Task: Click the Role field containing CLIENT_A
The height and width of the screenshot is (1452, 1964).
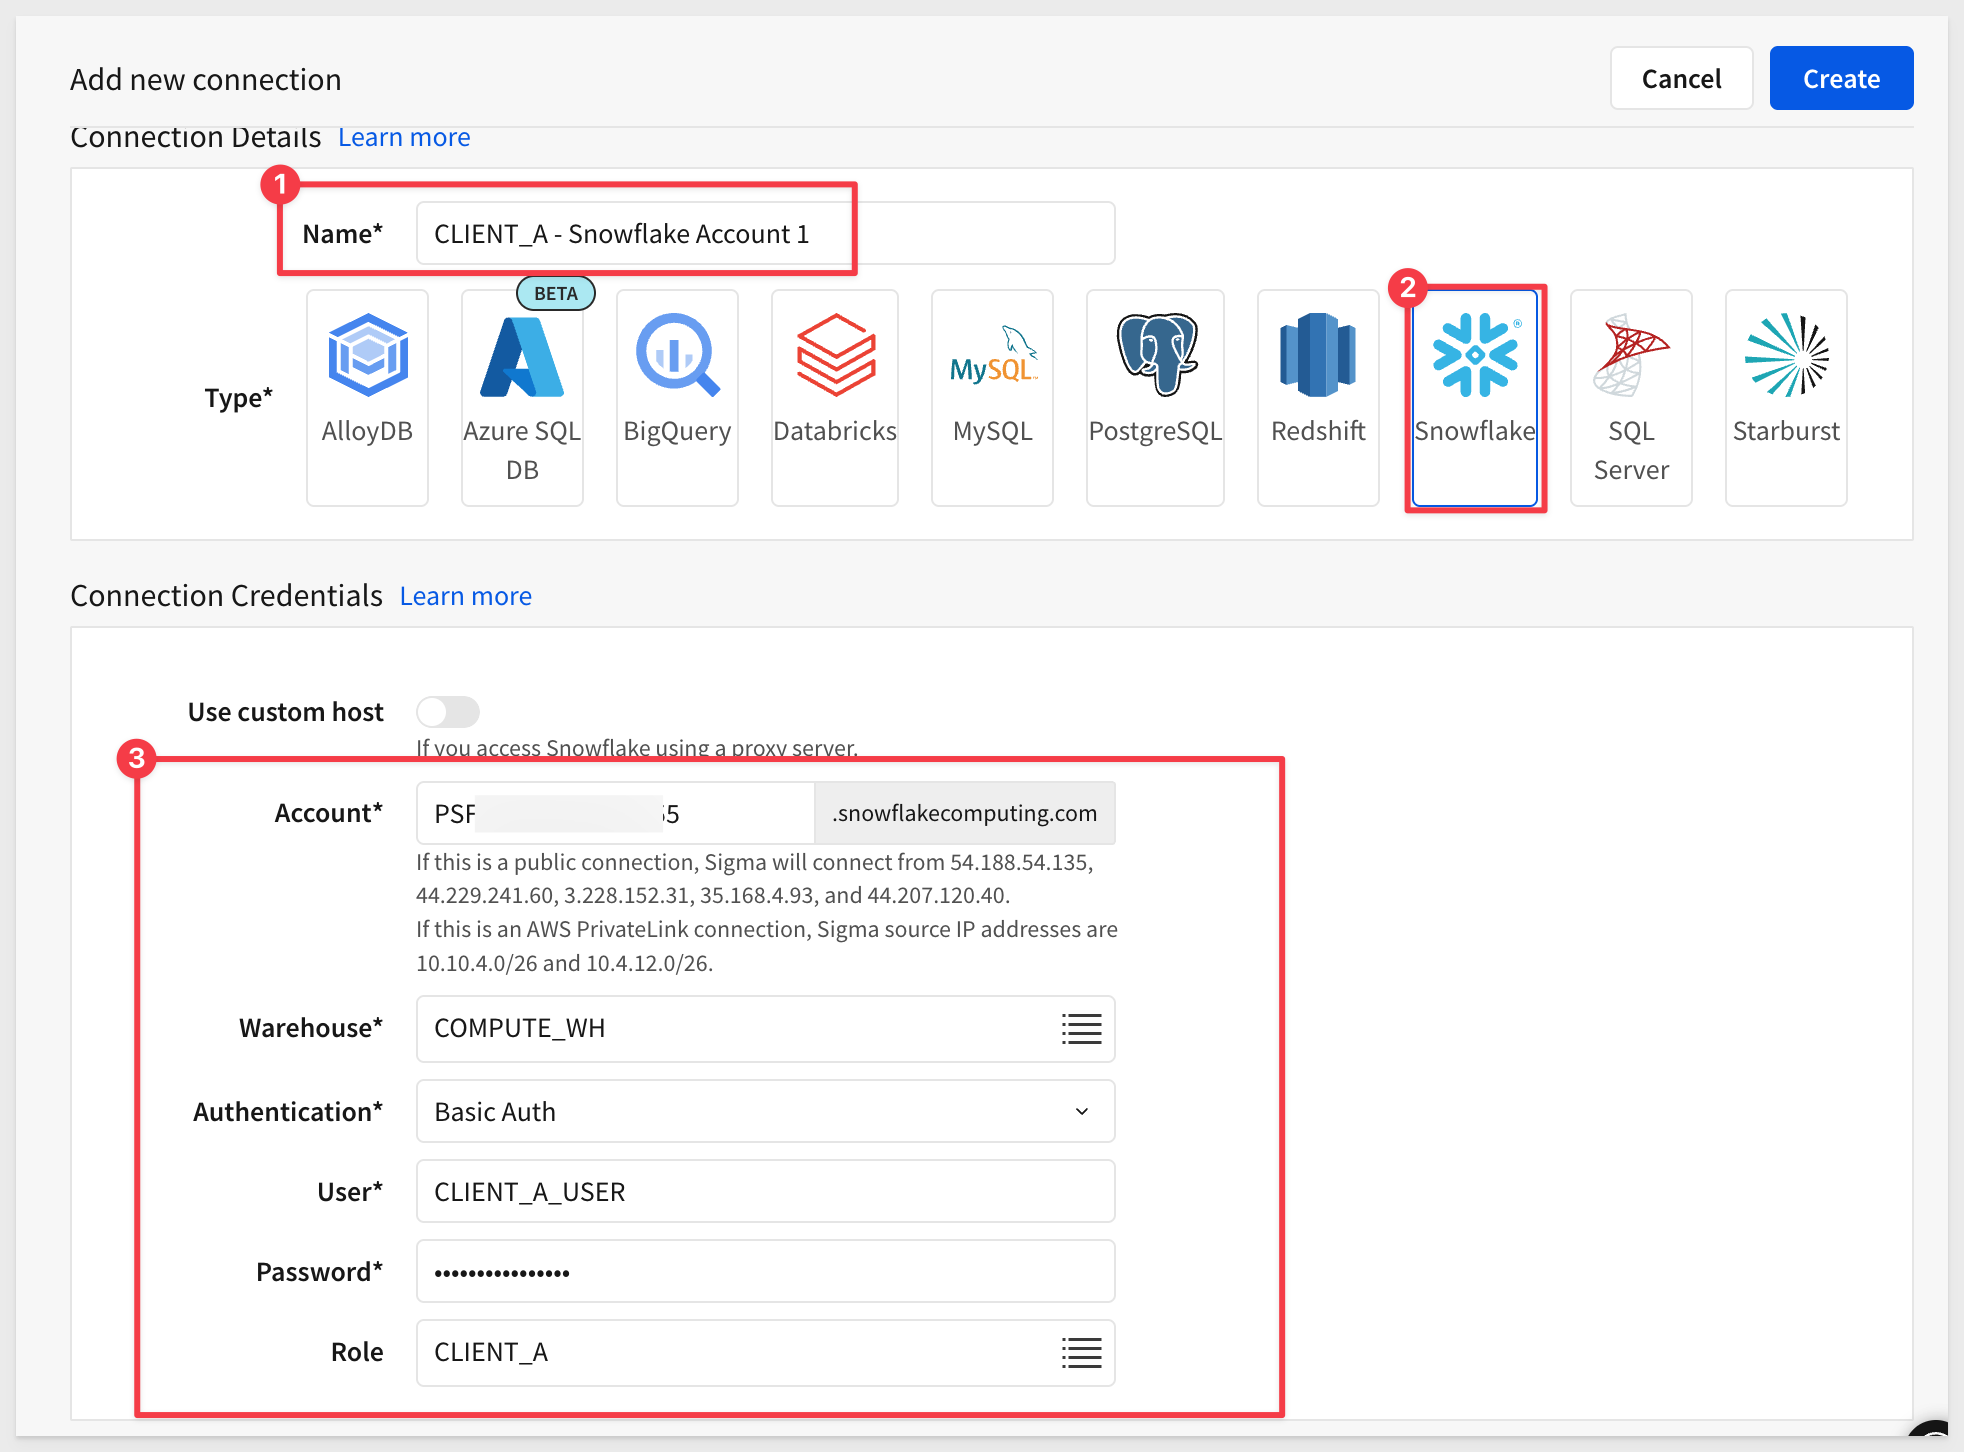Action: 766,1352
